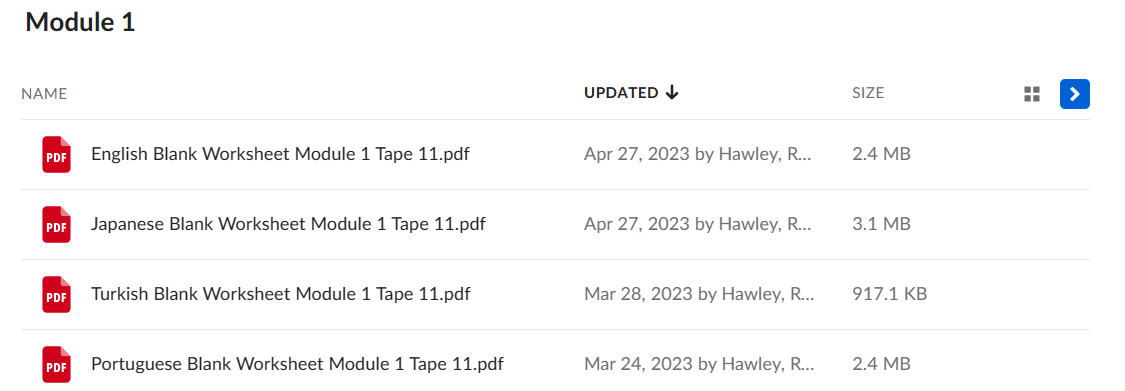
Task: Click the PDF icon for Turkish Blank Worksheet
Action: pos(56,294)
